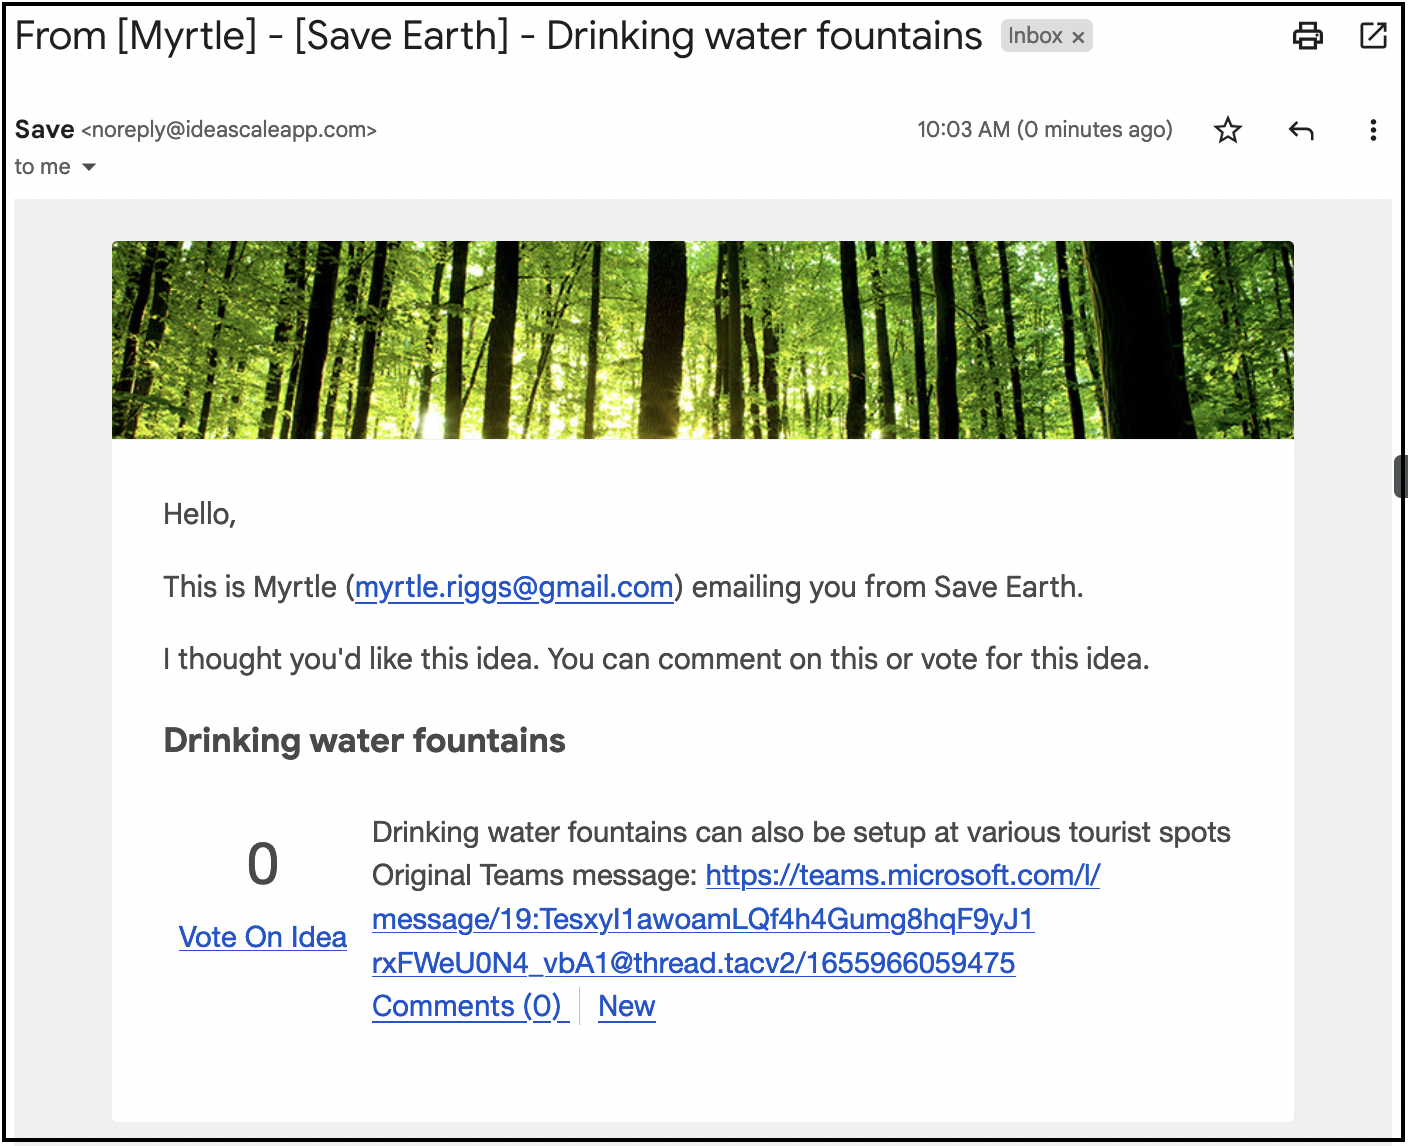Click the email subject line text

point(498,36)
